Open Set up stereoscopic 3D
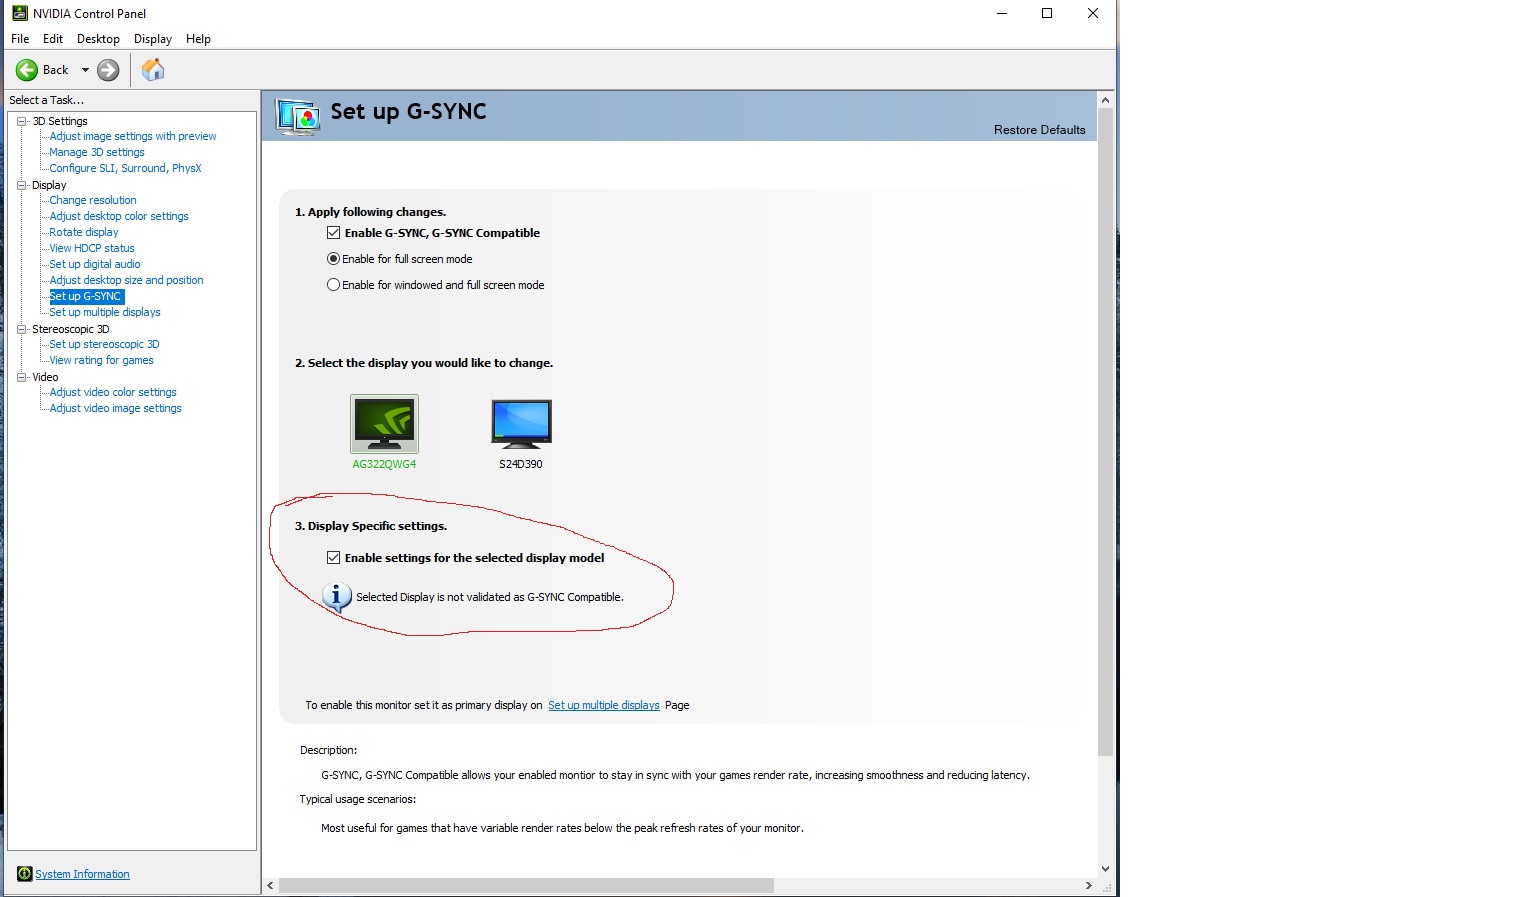 (x=104, y=344)
